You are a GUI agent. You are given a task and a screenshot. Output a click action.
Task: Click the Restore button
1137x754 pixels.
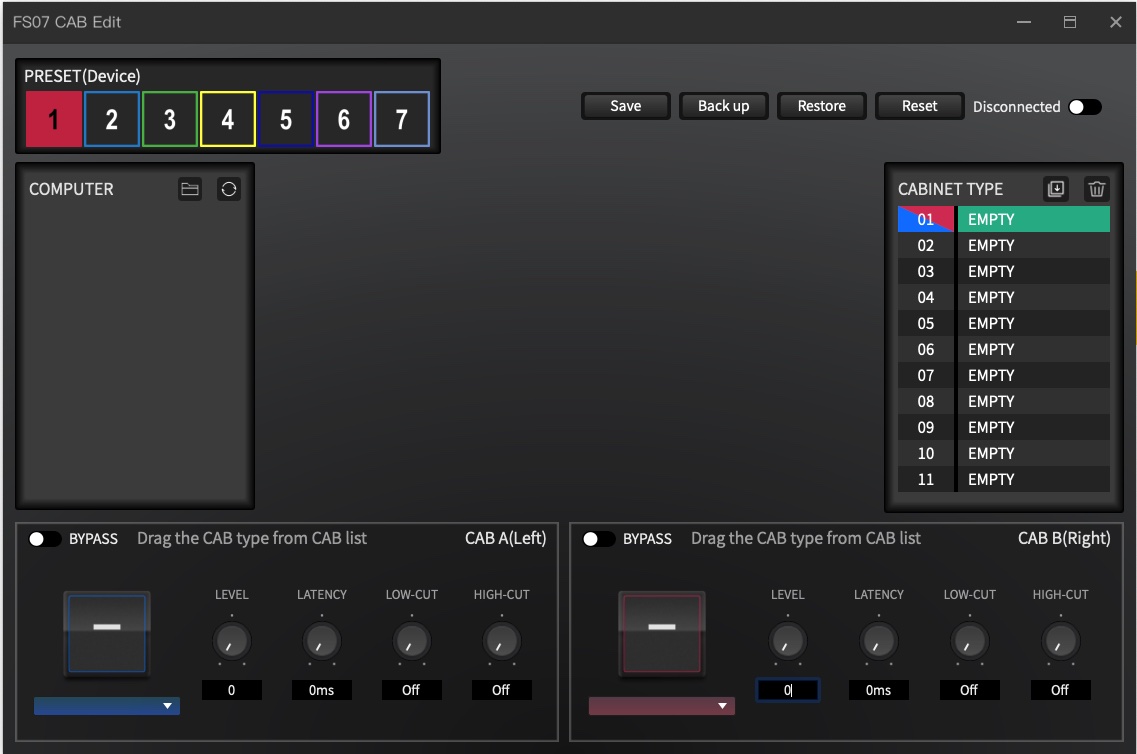point(822,106)
